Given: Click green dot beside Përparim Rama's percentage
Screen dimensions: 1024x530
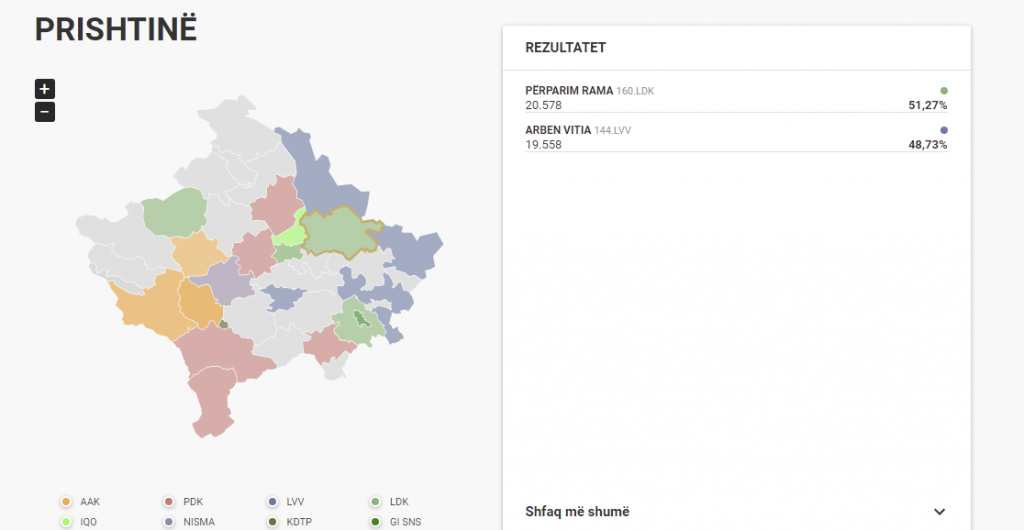Looking at the screenshot, I should tap(943, 91).
